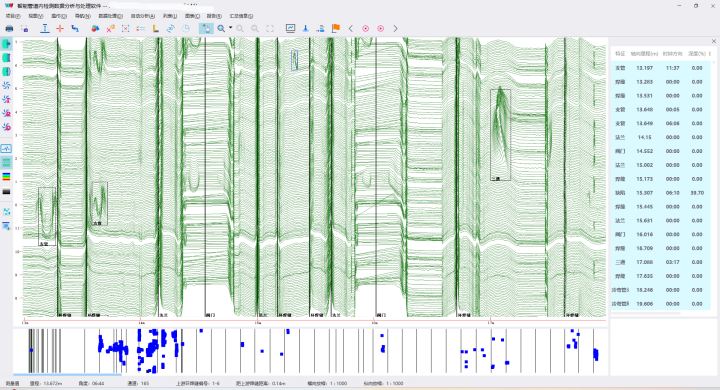
Task: Select the 三通 row at 17.088
Action: (x=661, y=262)
